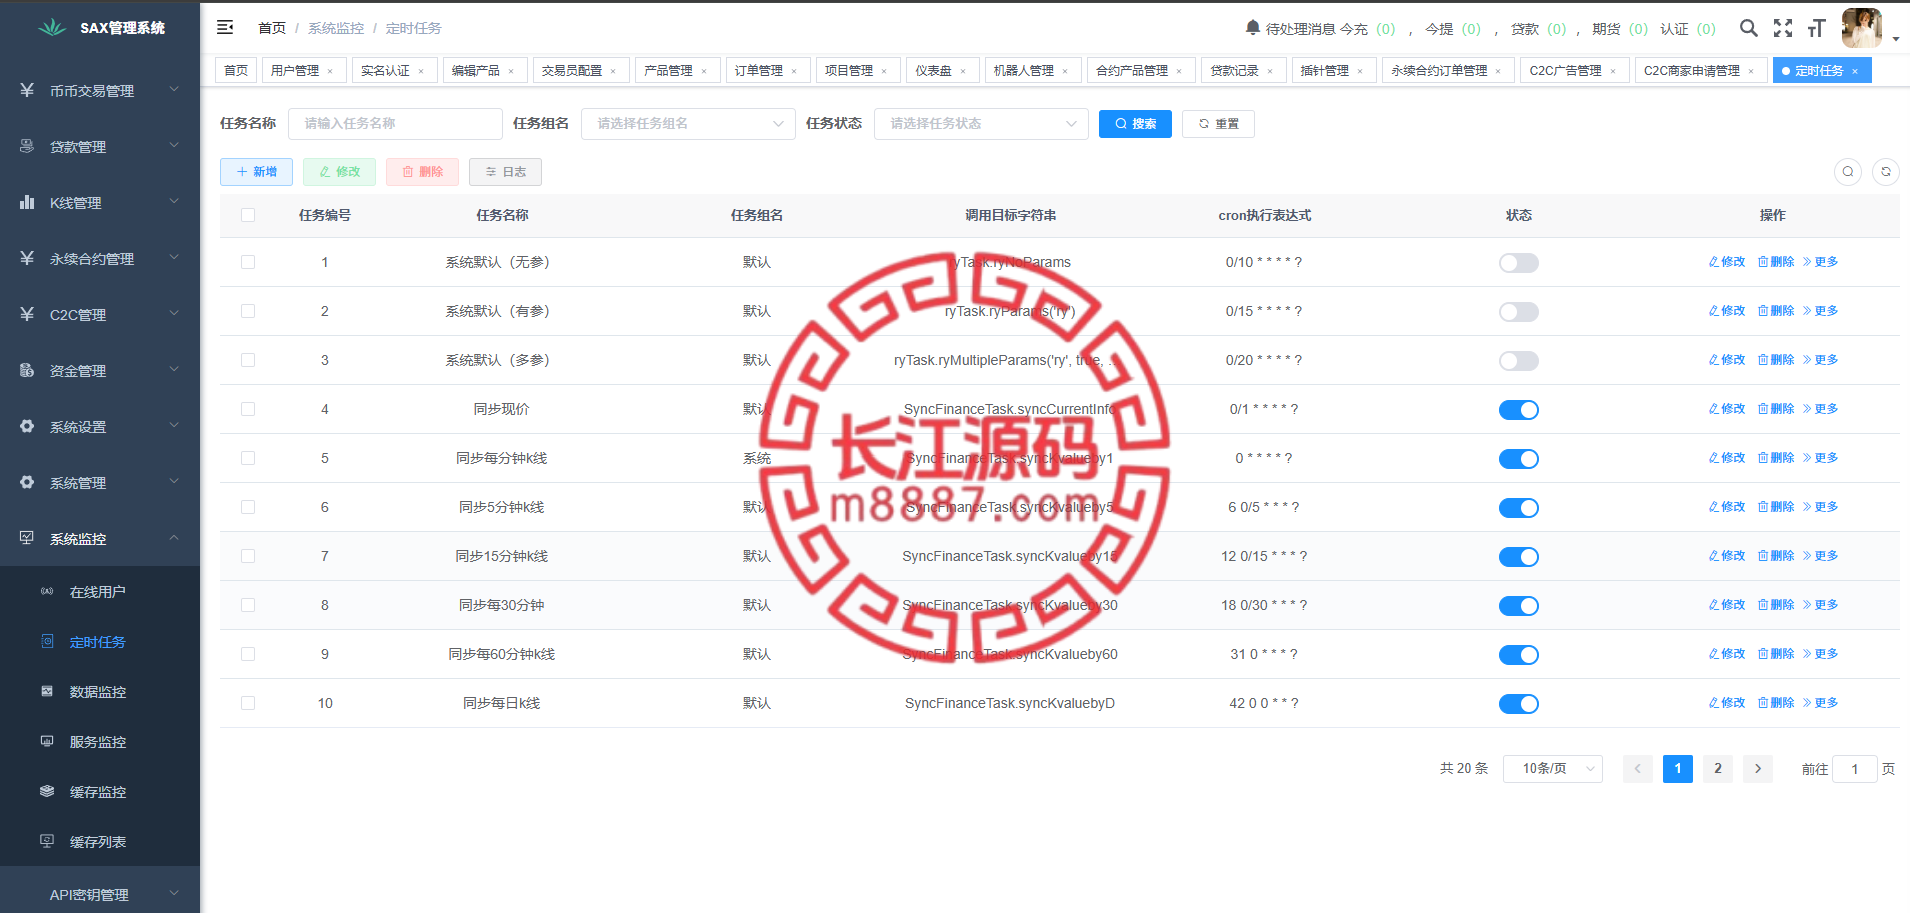Click the 日志 button
The height and width of the screenshot is (913, 1910).
[x=505, y=172]
